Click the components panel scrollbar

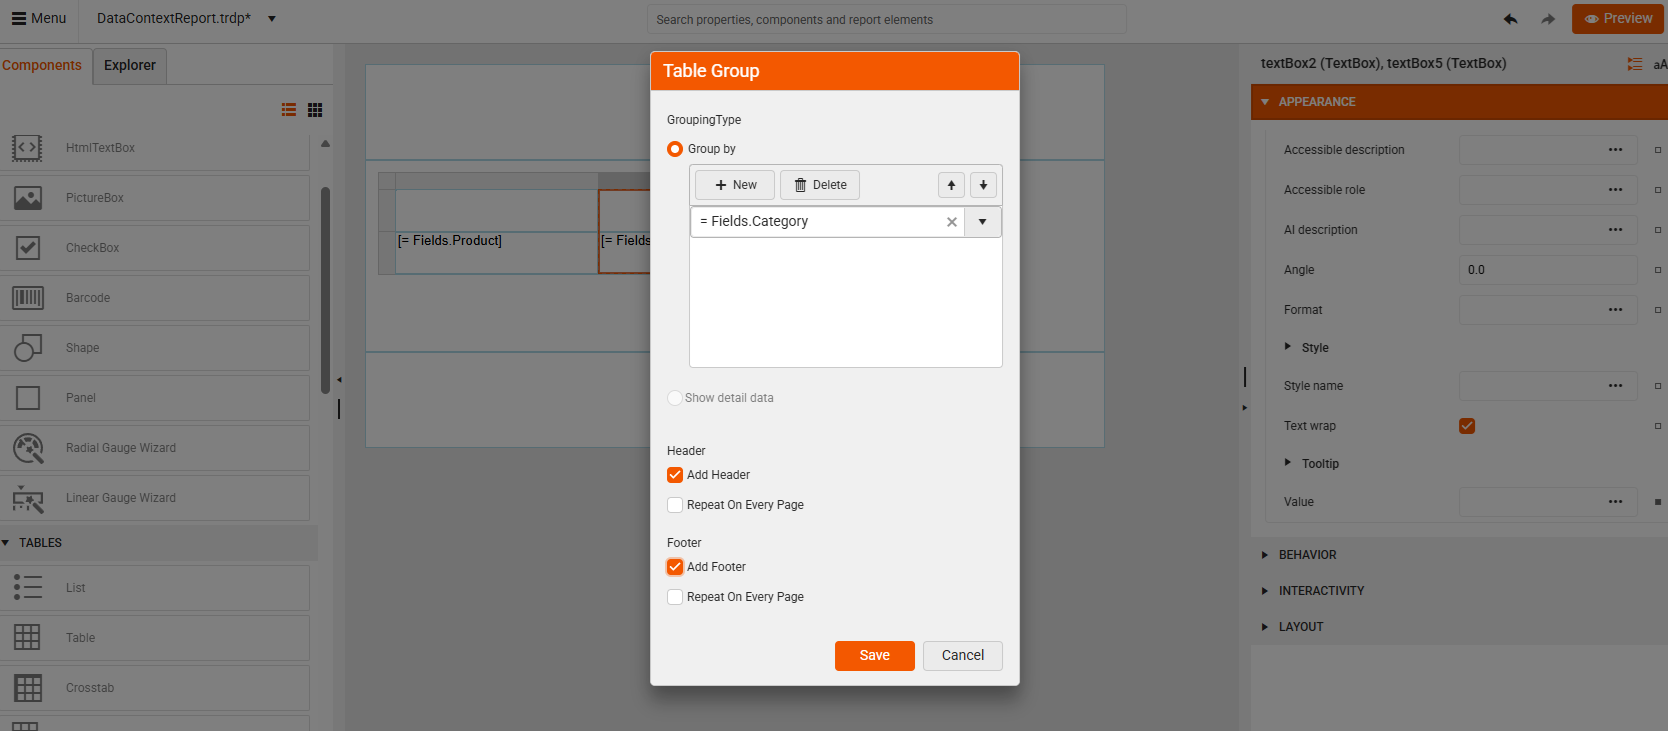pos(325,290)
